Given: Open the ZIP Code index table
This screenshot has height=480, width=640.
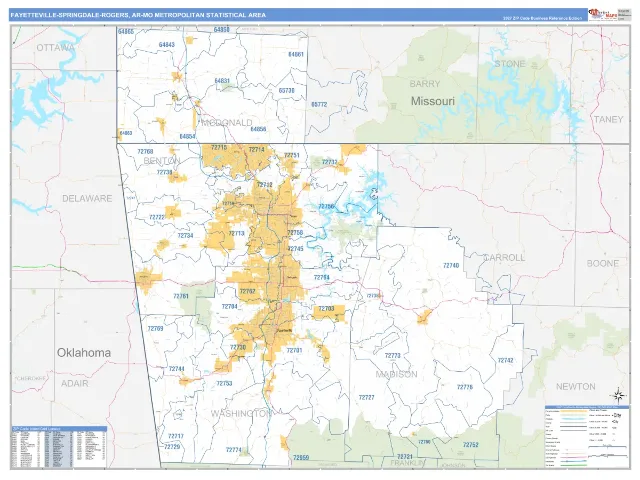Looking at the screenshot, I should [x=59, y=447].
